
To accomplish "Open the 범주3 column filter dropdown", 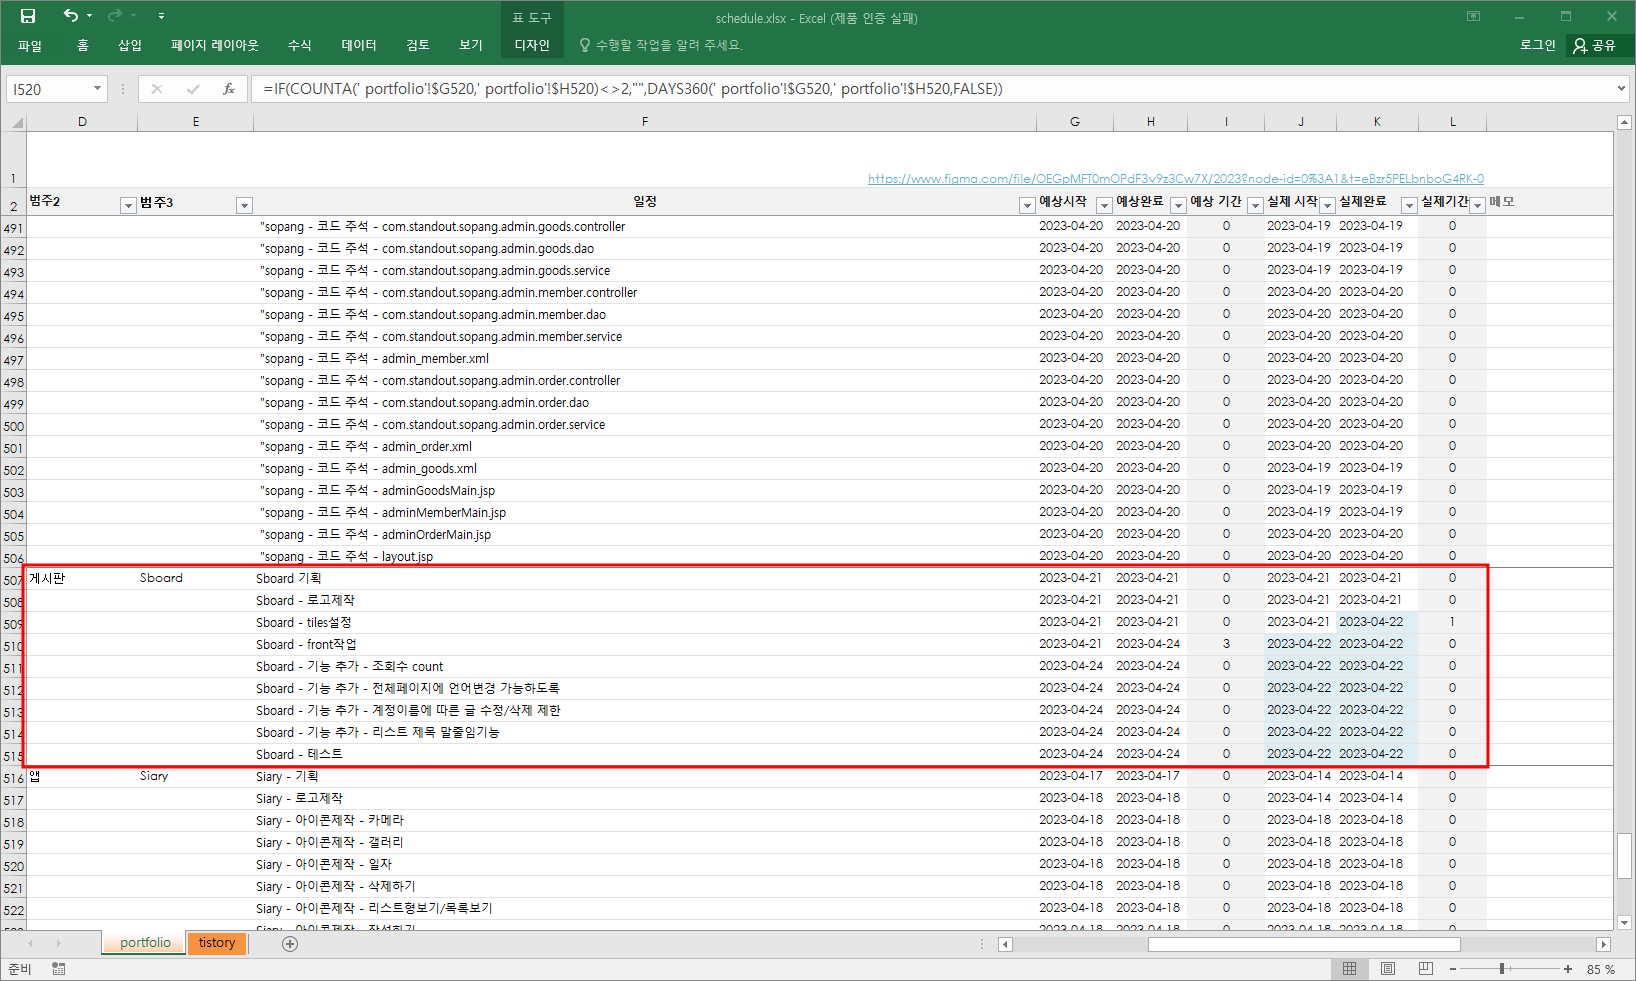I will (244, 205).
